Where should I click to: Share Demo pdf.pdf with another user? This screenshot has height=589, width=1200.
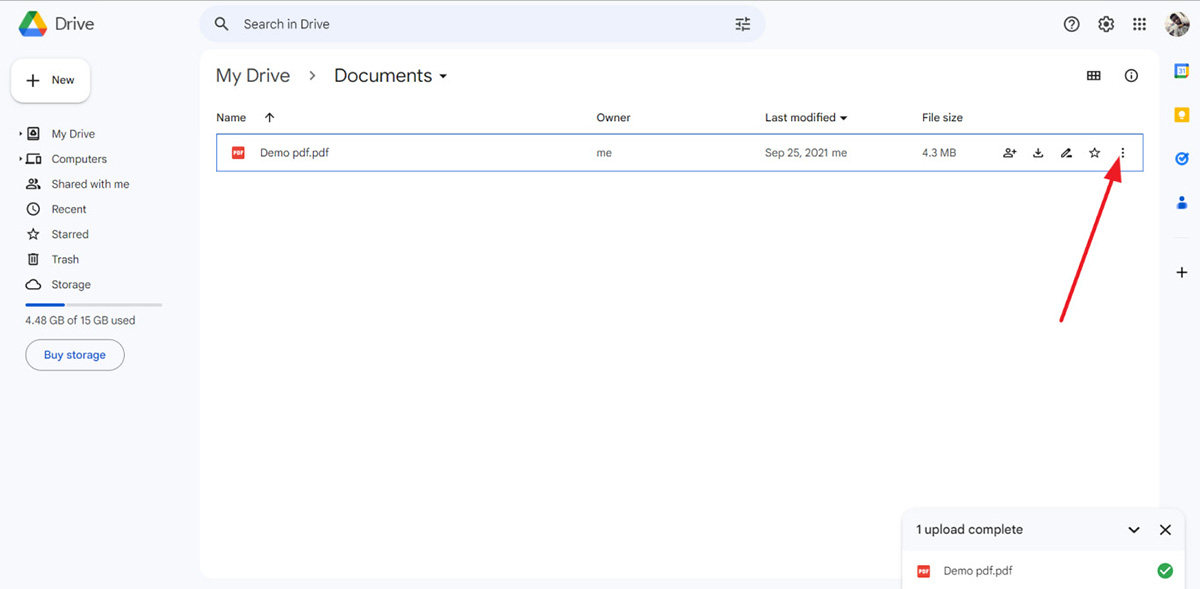[1009, 152]
